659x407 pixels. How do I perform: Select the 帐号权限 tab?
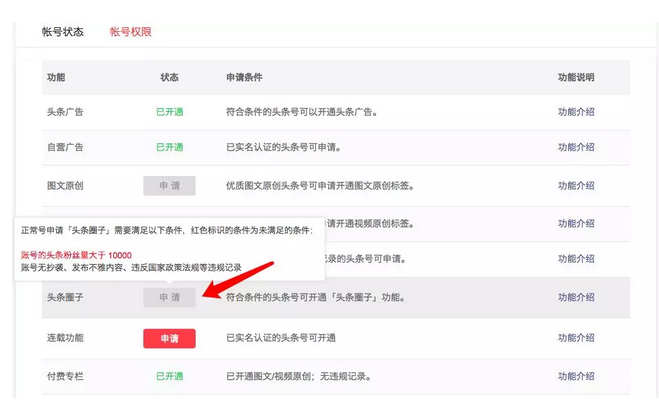pos(130,32)
